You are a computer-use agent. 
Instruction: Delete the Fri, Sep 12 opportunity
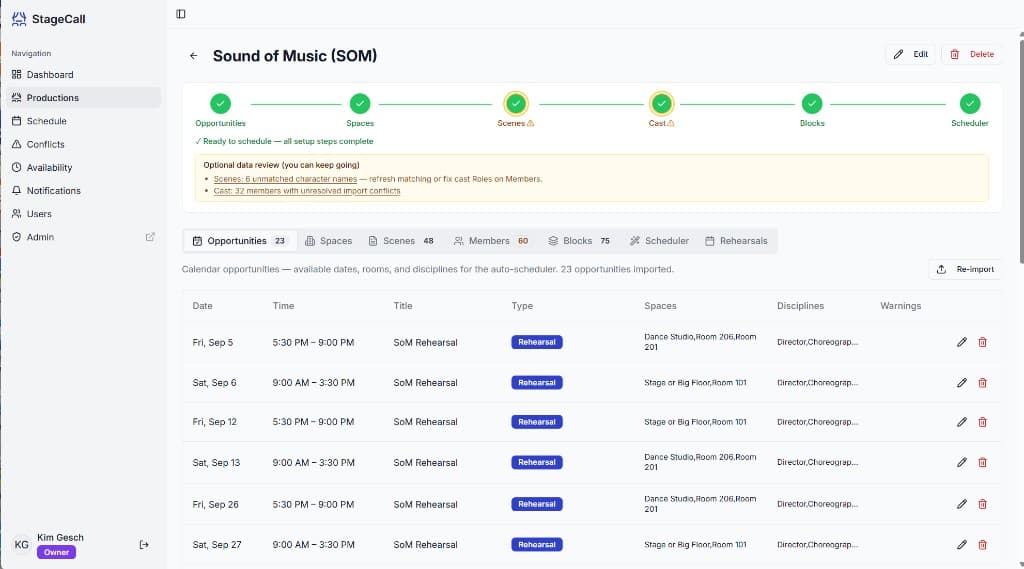coord(982,422)
